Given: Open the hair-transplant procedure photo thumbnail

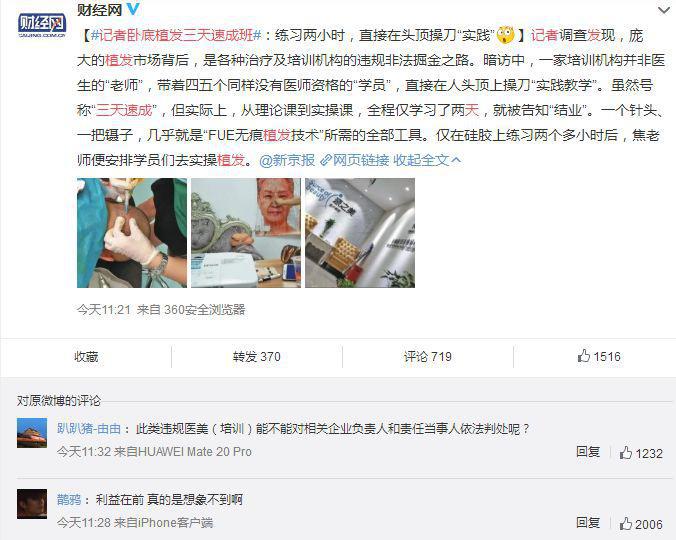Looking at the screenshot, I should tap(132, 233).
